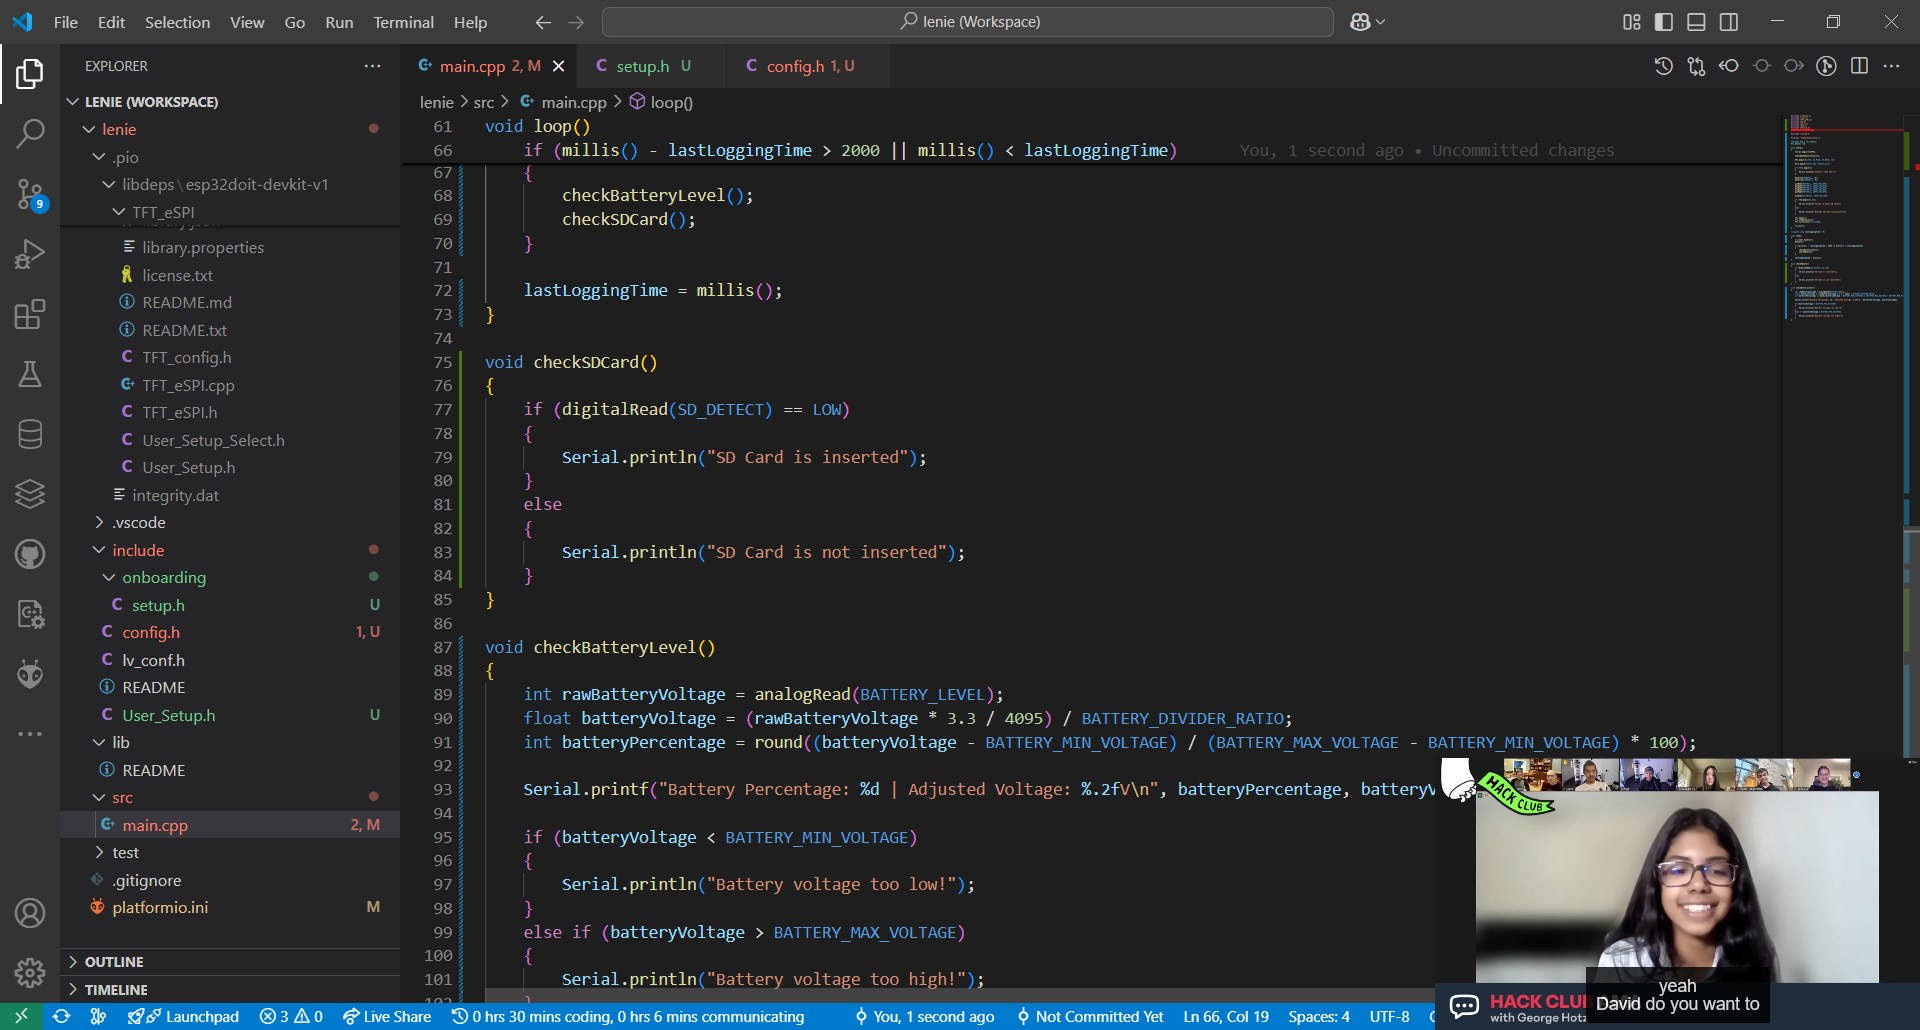Open the Terminal menu
This screenshot has height=1030, width=1920.
coord(403,22)
